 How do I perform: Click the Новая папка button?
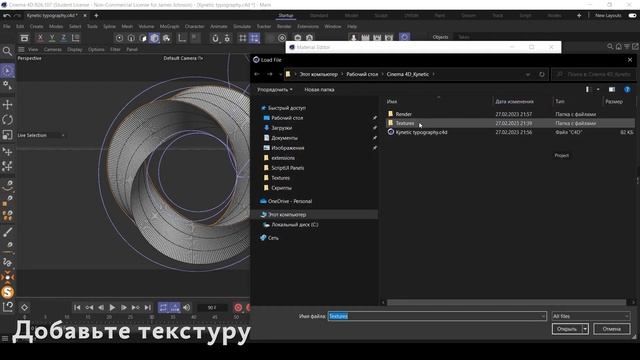319,89
